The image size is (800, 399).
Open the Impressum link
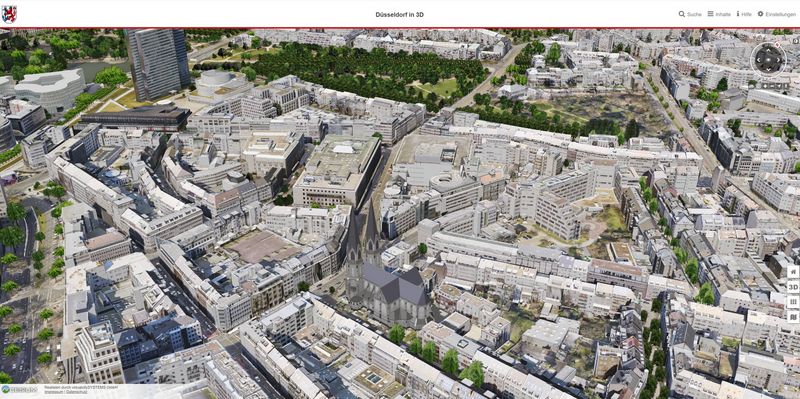54,392
